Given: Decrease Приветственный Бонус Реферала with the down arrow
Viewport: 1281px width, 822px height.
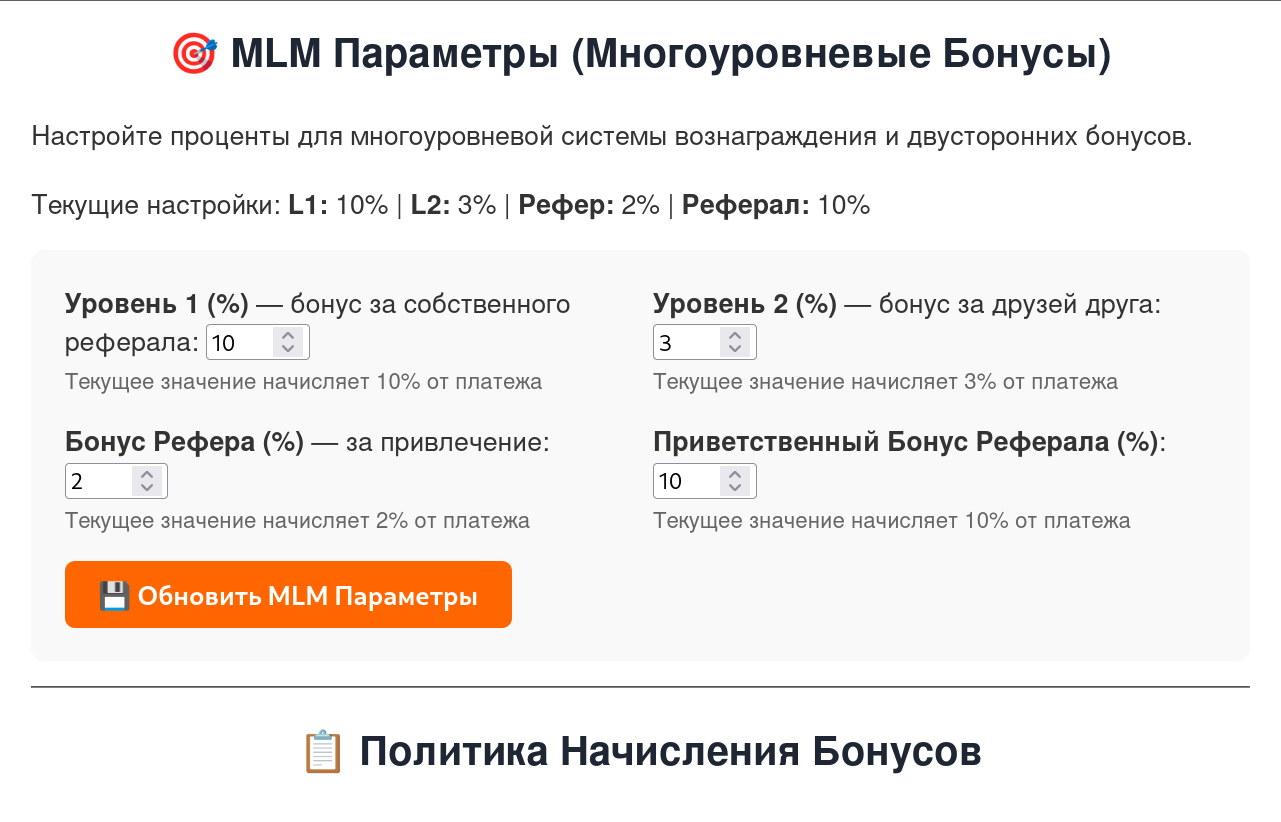Looking at the screenshot, I should [736, 489].
